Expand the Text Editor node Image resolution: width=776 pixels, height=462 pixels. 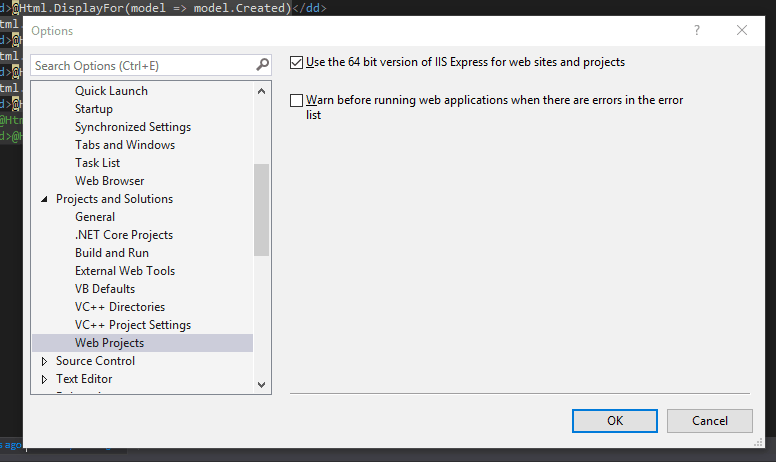click(44, 379)
